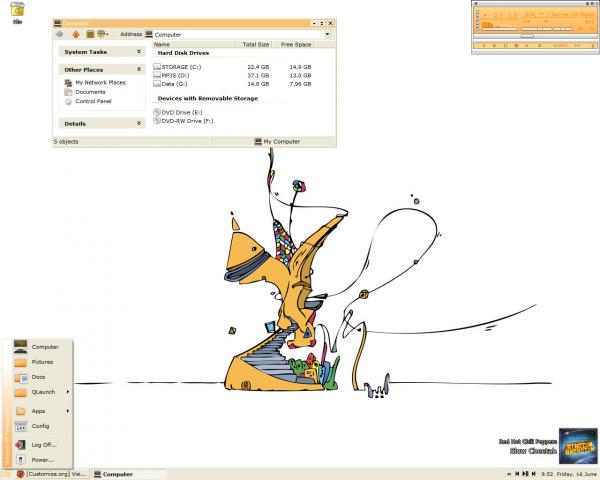Go back using the toolbar Back arrow
This screenshot has height=480, width=600.
[x=59, y=34]
